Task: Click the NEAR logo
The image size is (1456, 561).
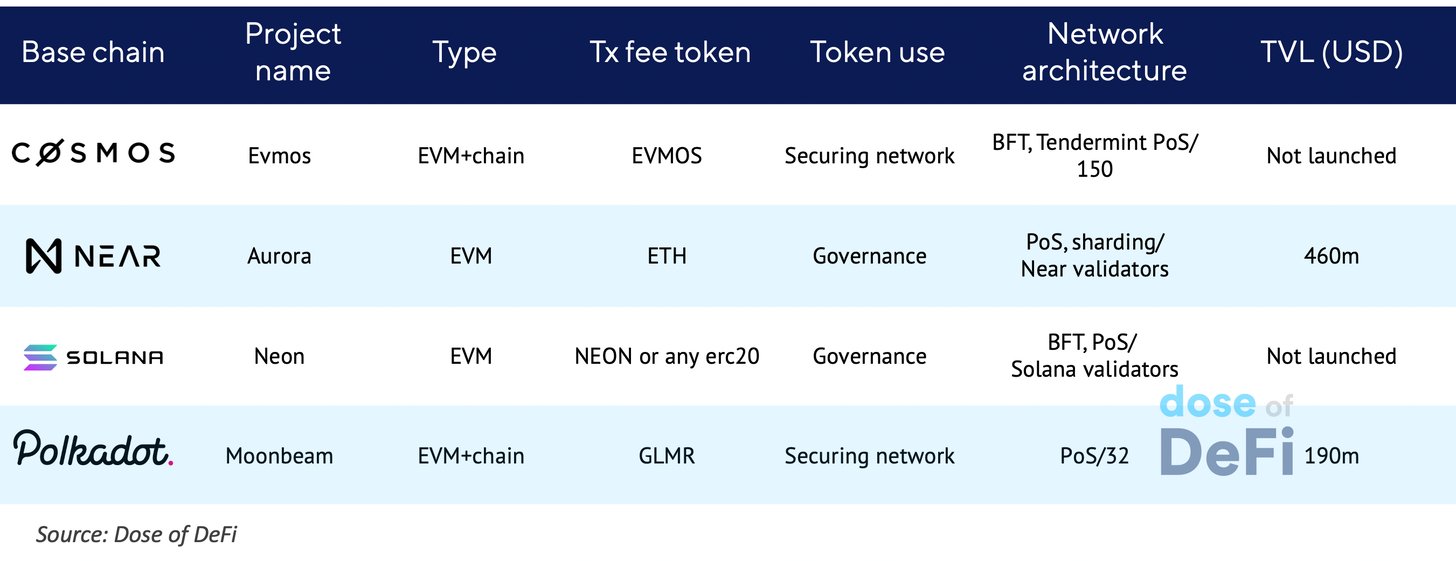Action: (x=92, y=256)
